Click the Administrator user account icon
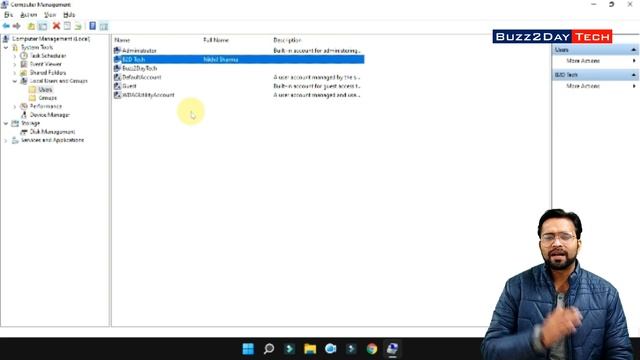Screen dimensions: 640x360 (x=117, y=51)
